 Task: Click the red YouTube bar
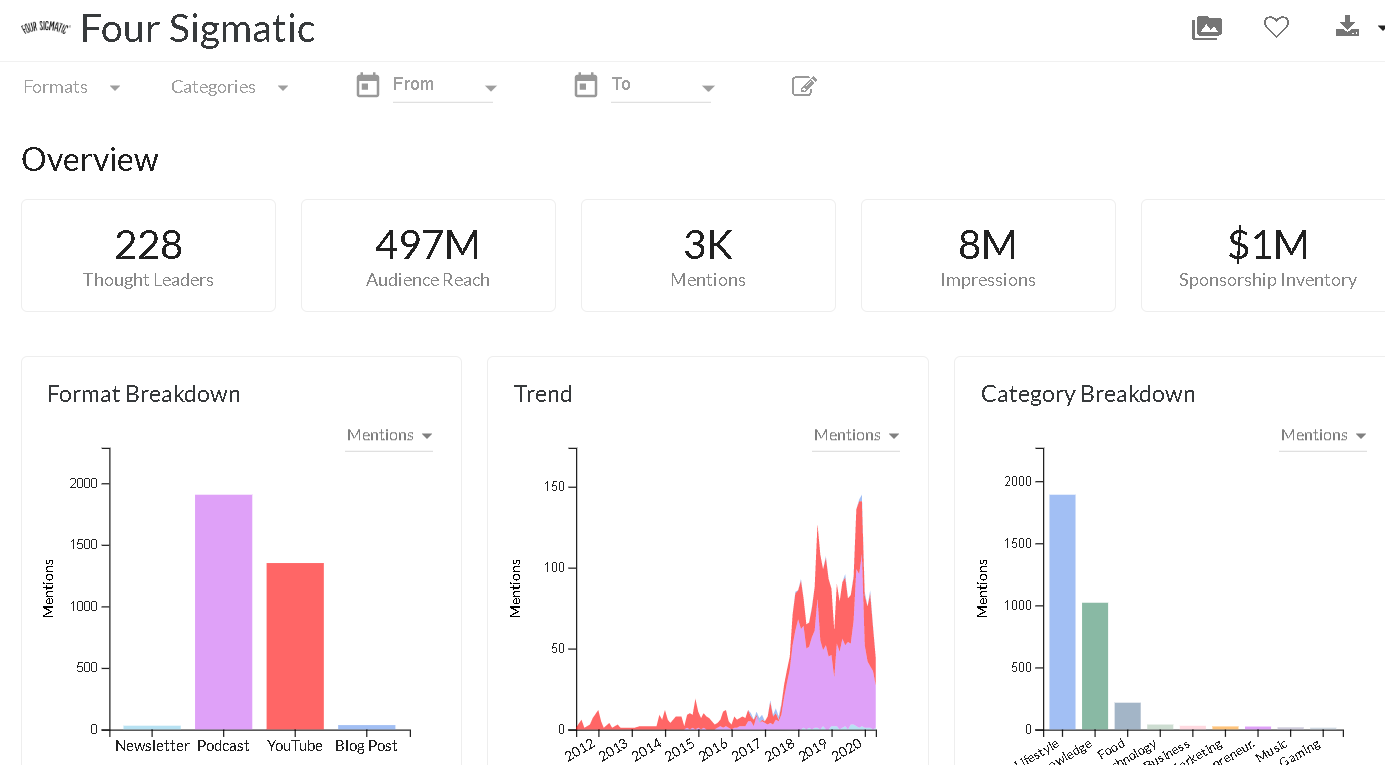pyautogui.click(x=295, y=646)
